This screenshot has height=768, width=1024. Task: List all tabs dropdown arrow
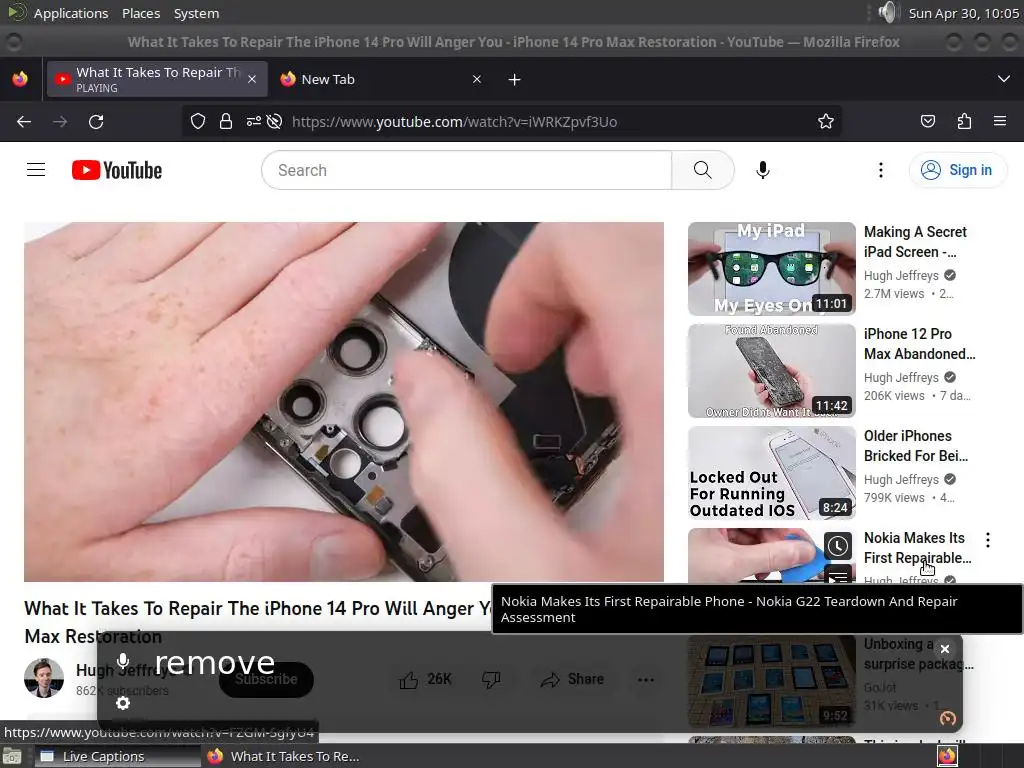tap(1004, 79)
